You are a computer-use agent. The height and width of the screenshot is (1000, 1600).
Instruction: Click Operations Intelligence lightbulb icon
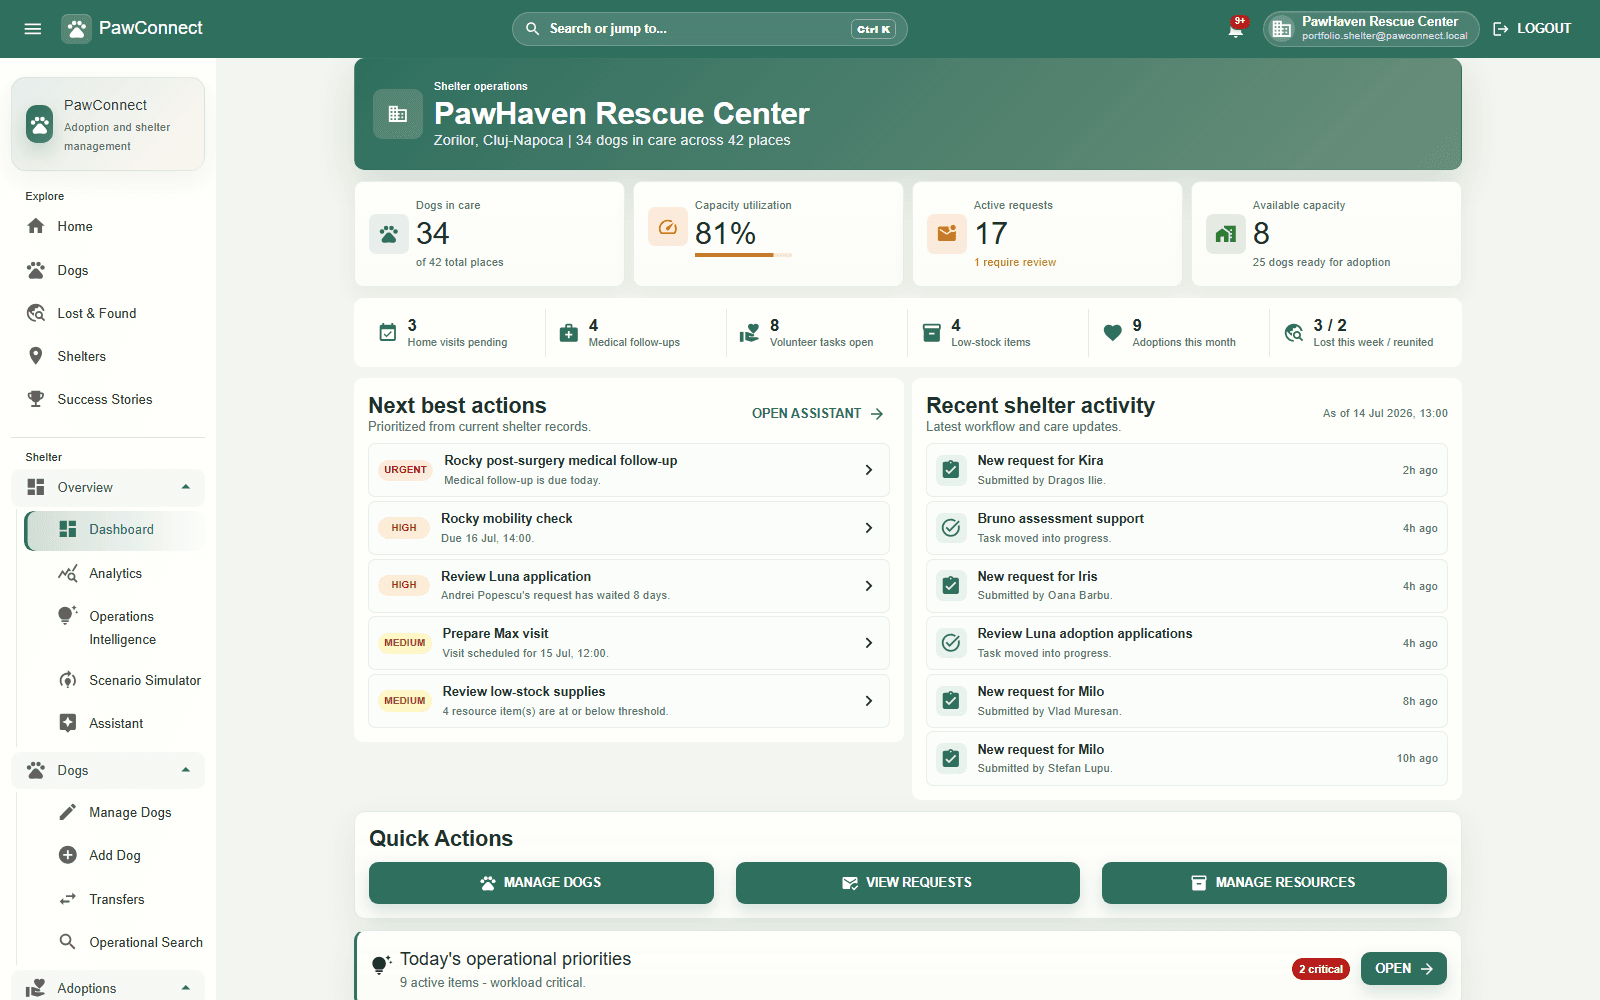[x=67, y=615]
